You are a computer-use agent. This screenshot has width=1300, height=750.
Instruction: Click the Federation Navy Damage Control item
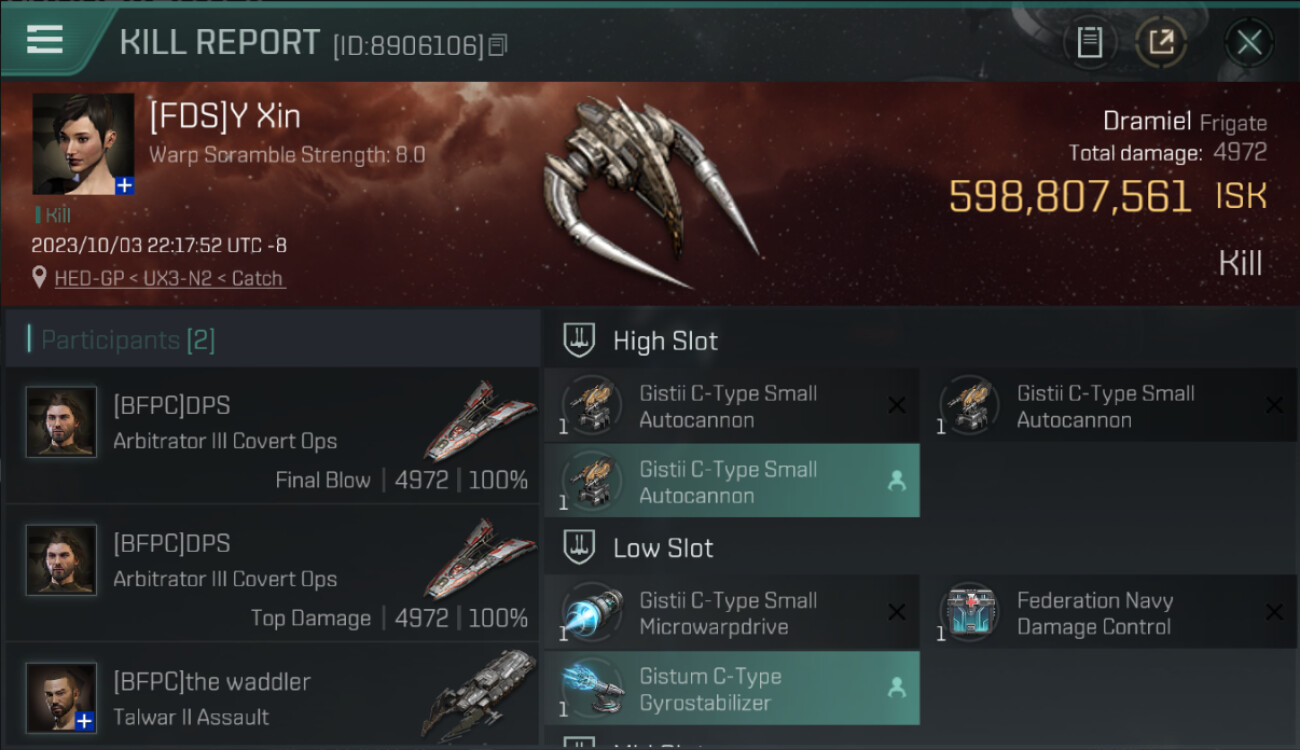pyautogui.click(x=1109, y=613)
